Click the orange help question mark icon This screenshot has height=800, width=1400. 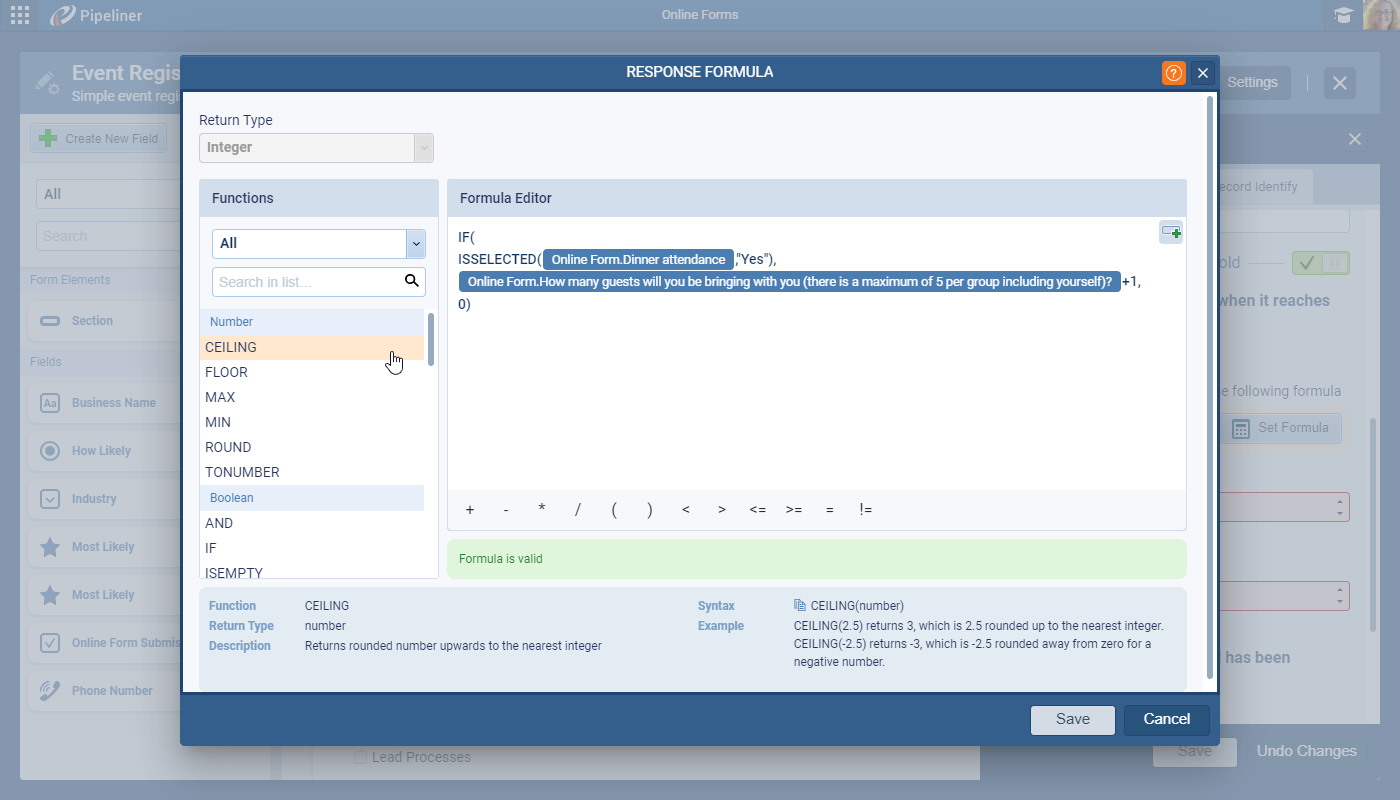(1173, 73)
